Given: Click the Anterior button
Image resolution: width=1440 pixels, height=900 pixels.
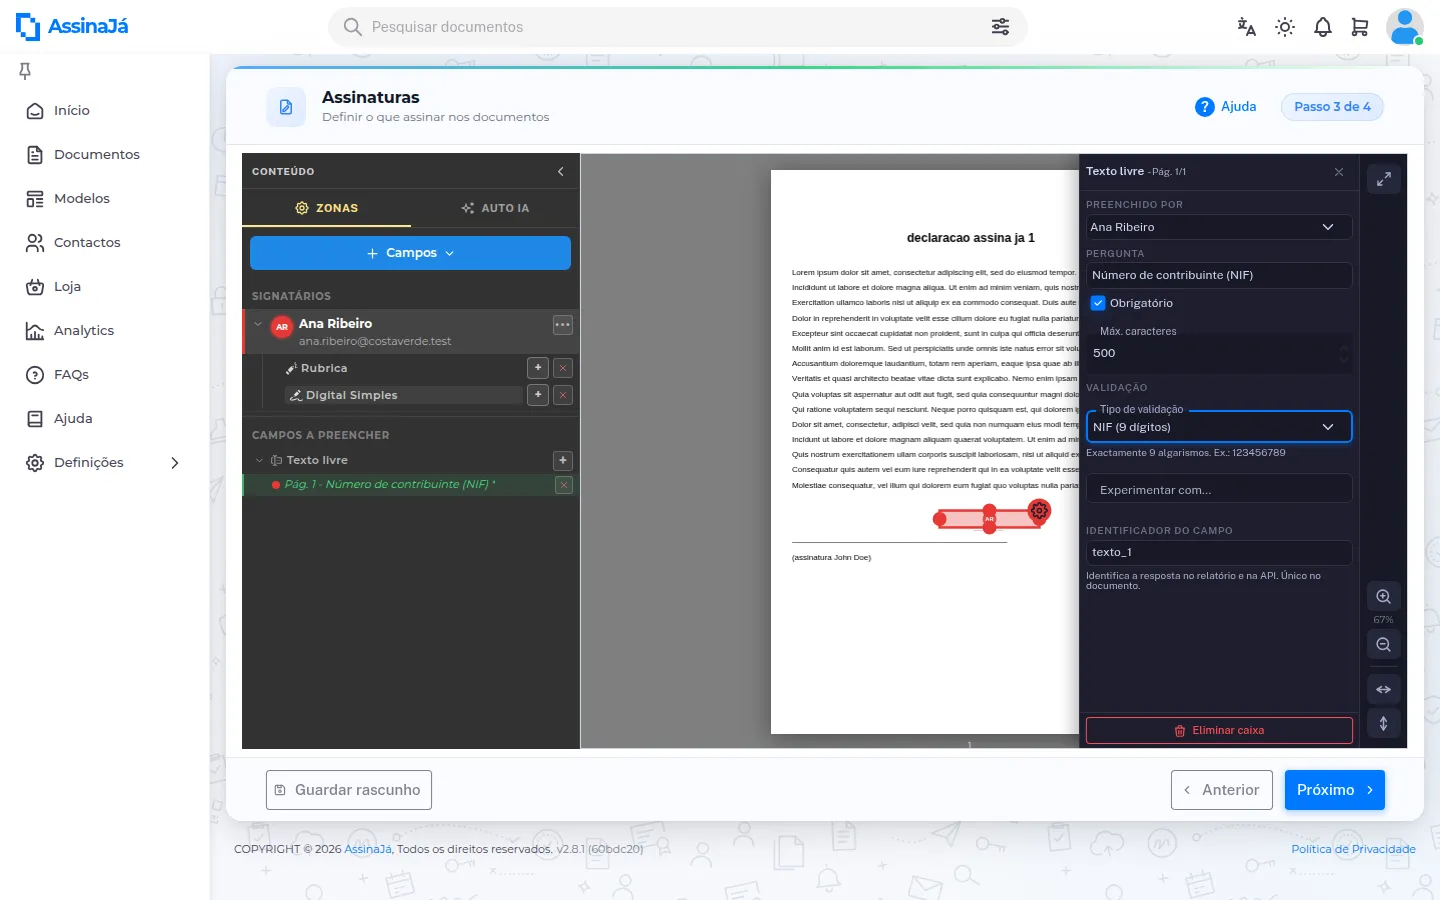Looking at the screenshot, I should coord(1222,790).
